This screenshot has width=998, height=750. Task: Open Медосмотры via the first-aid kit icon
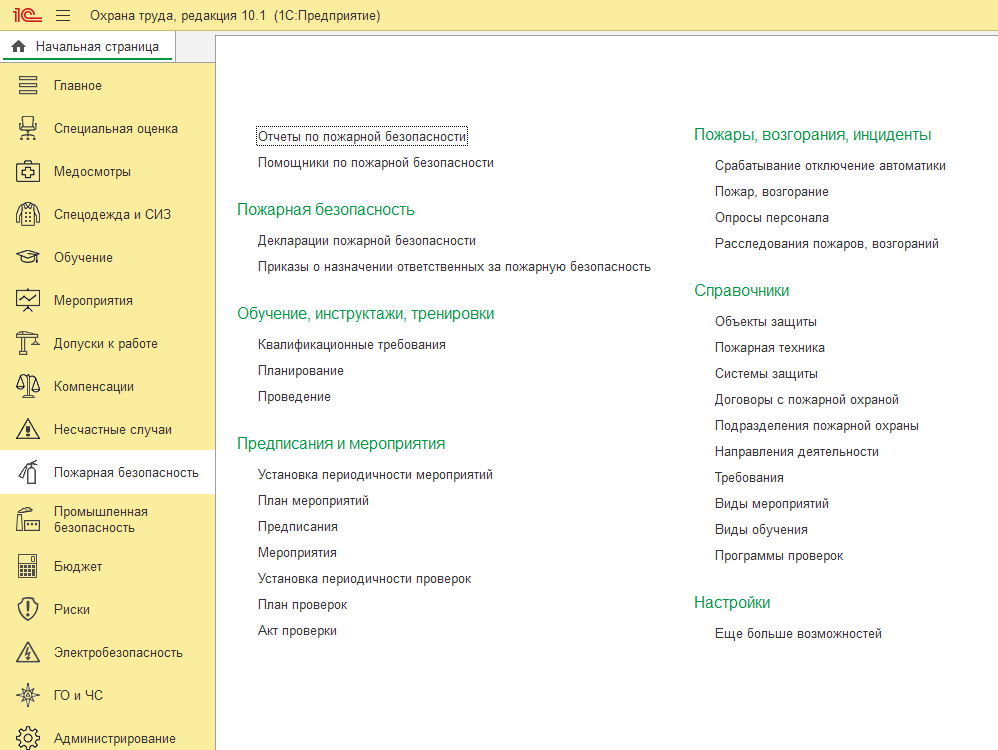27,172
